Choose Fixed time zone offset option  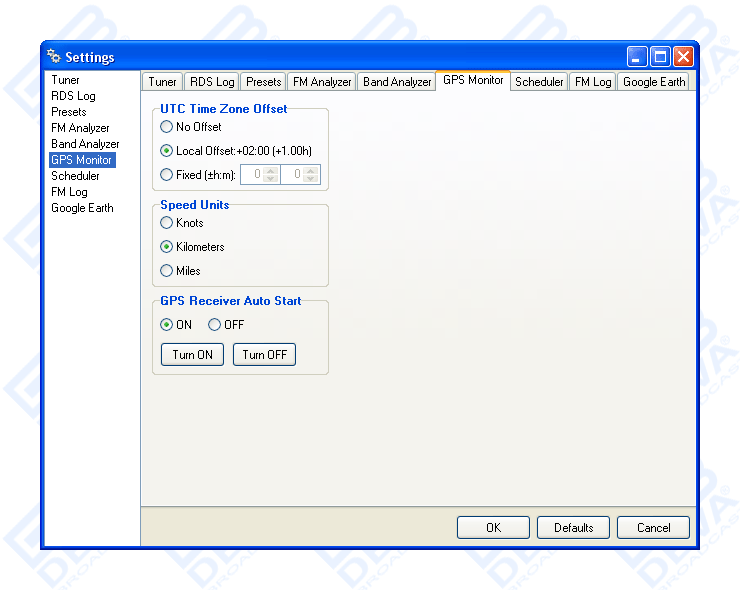click(167, 175)
